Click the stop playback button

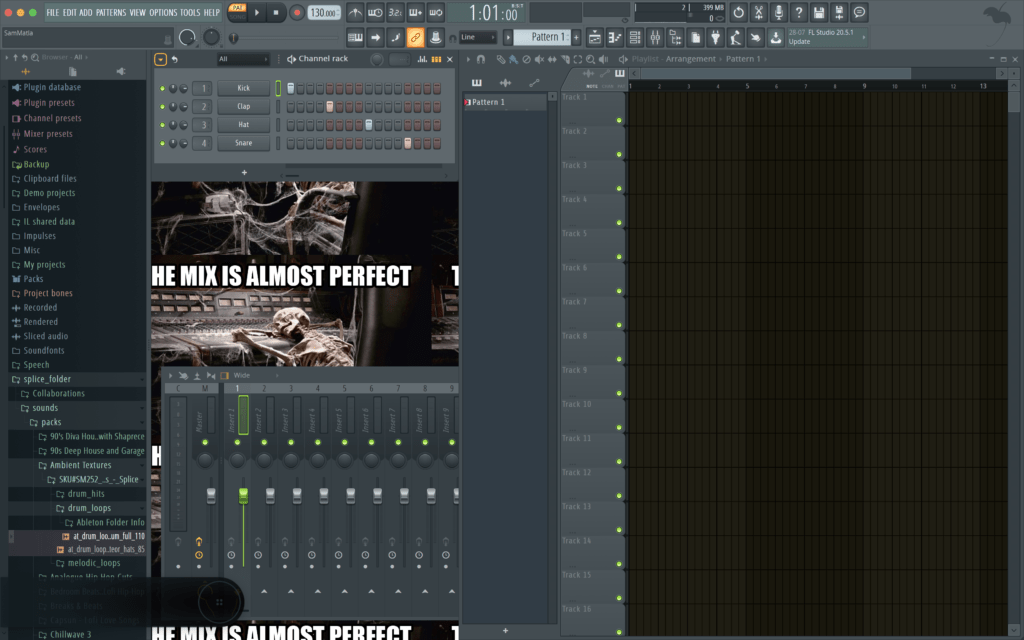(x=276, y=12)
